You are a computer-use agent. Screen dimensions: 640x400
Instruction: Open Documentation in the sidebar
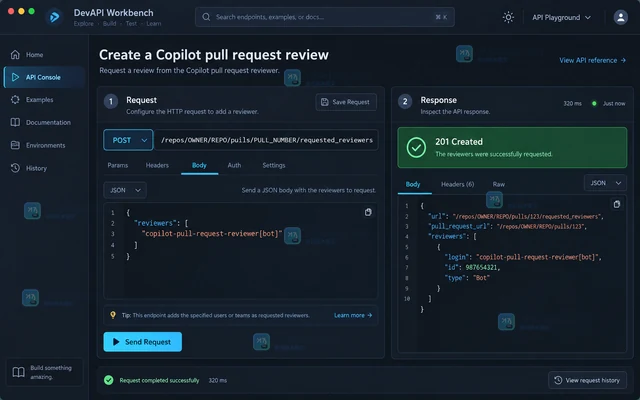tap(44, 122)
